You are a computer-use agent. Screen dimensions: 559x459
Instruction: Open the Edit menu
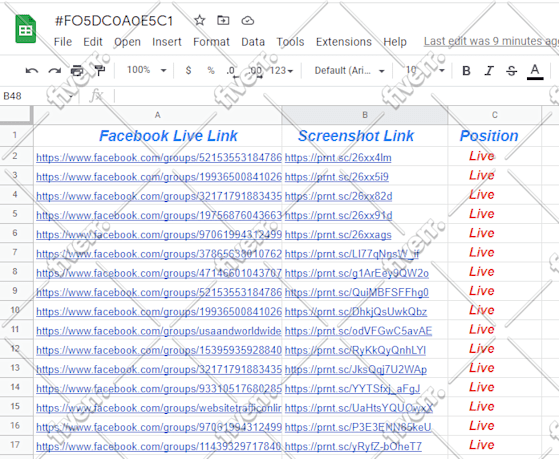[x=93, y=42]
